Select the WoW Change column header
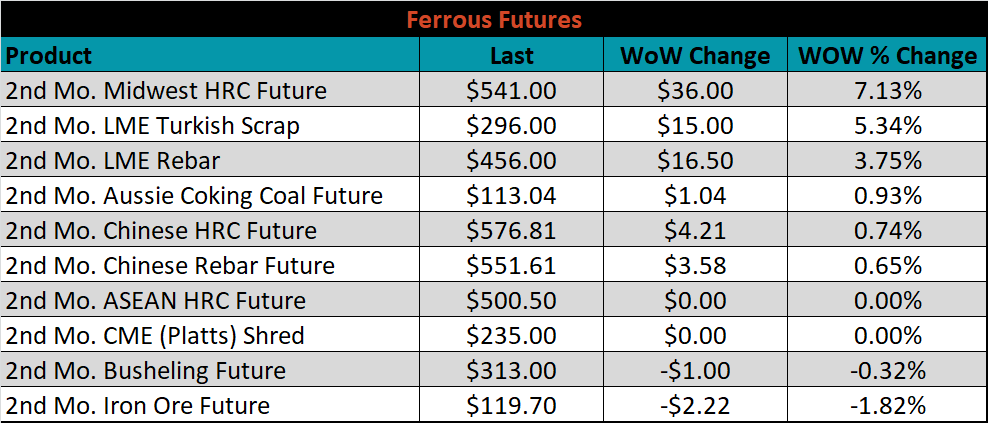The image size is (988, 423). [x=695, y=55]
